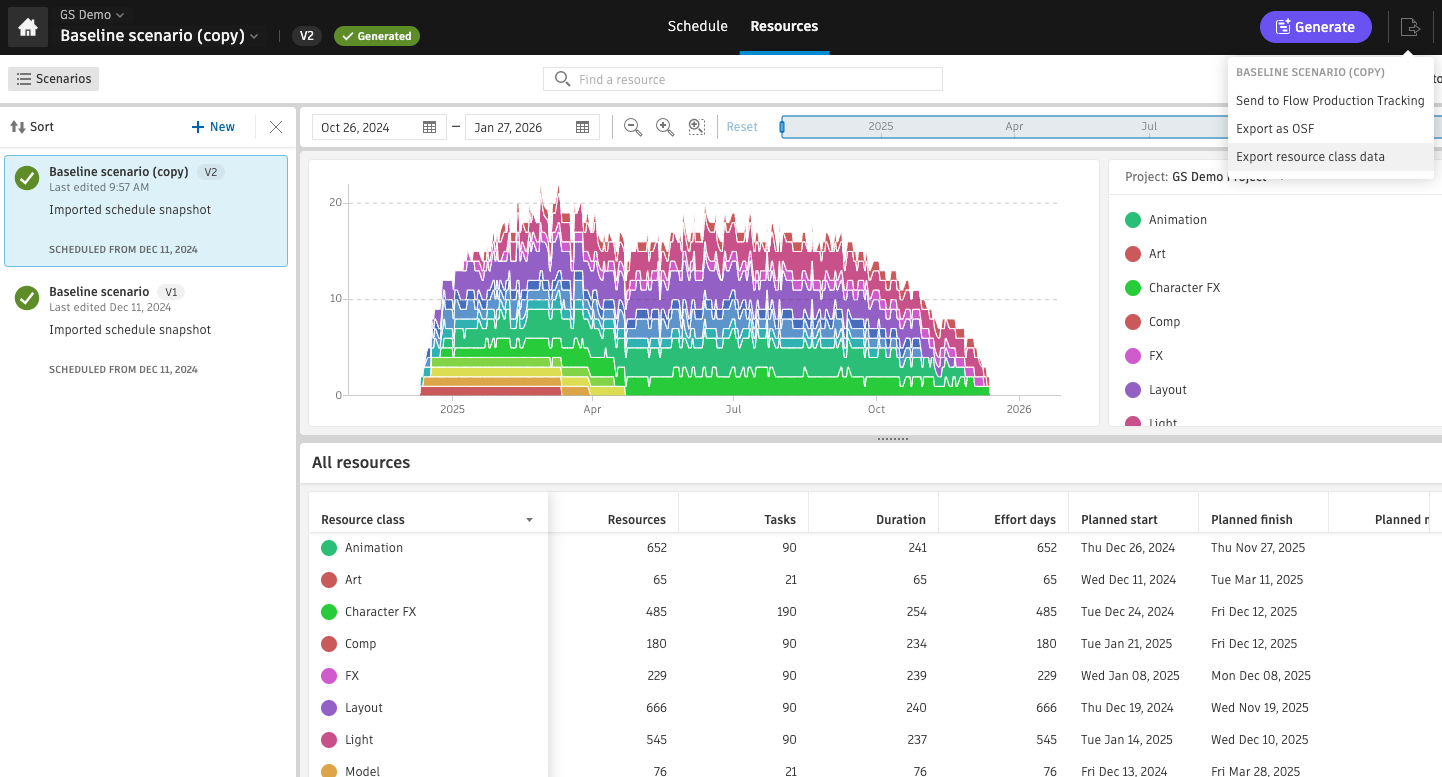Go to the home icon
Image resolution: width=1442 pixels, height=777 pixels.
coord(28,28)
